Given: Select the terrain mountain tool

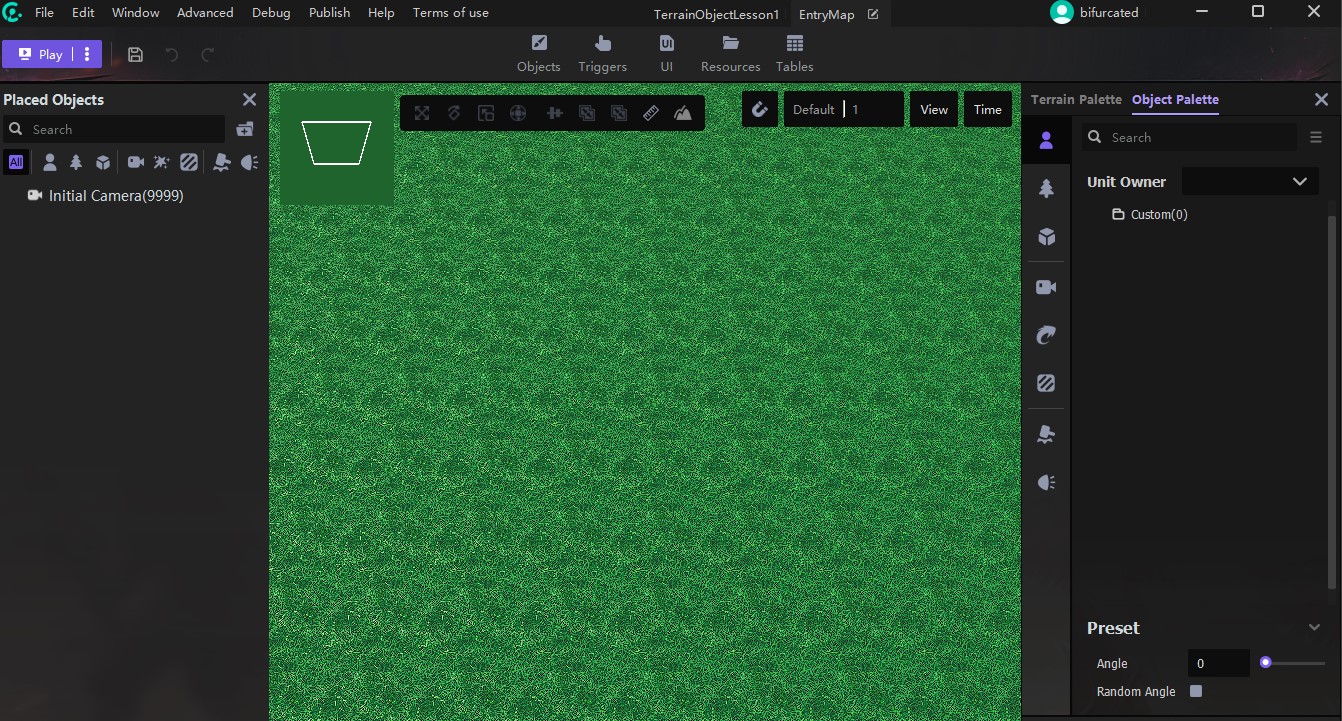Looking at the screenshot, I should point(683,113).
